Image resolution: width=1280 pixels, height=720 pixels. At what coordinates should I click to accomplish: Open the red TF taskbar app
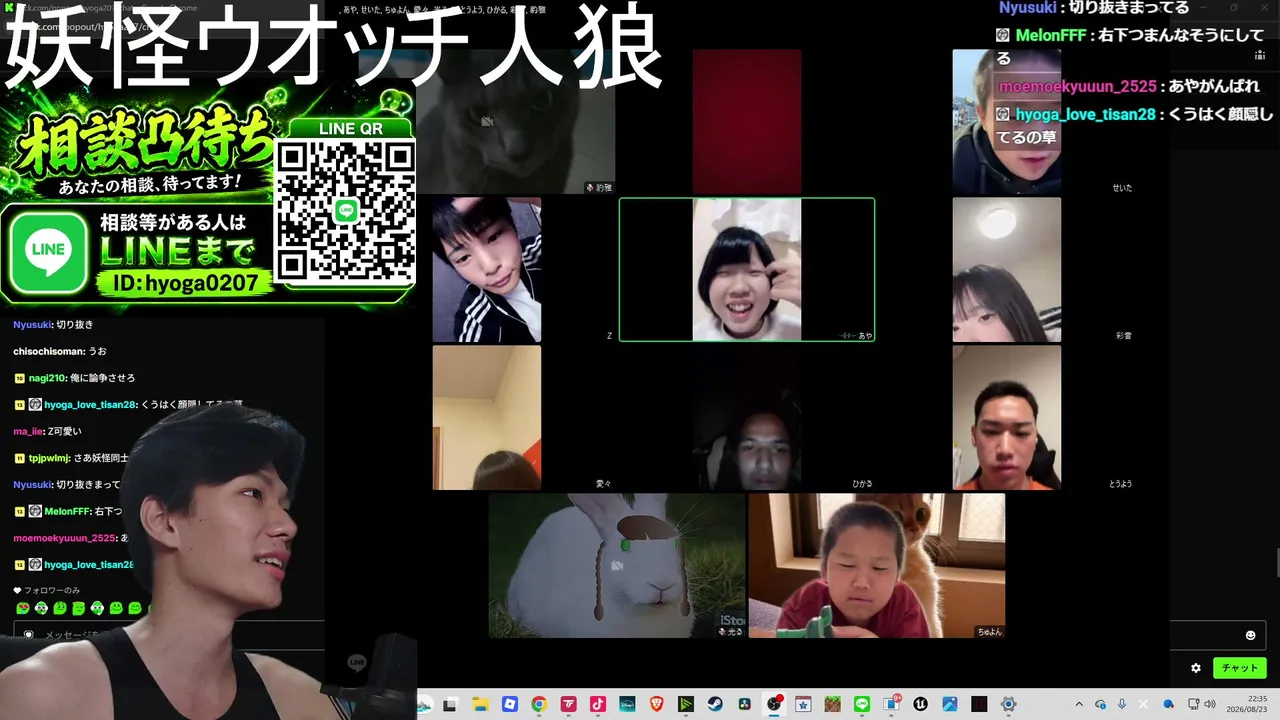pyautogui.click(x=568, y=704)
